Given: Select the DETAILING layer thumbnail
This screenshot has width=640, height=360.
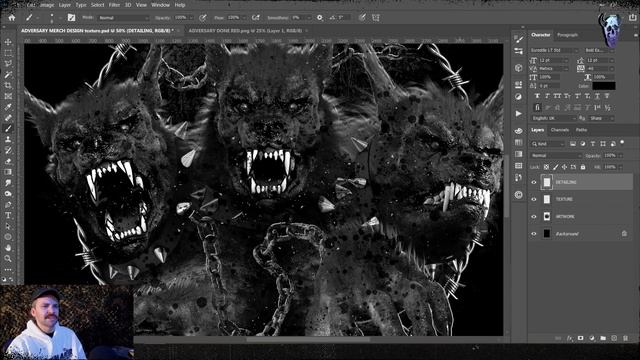Looking at the screenshot, I should (x=547, y=182).
